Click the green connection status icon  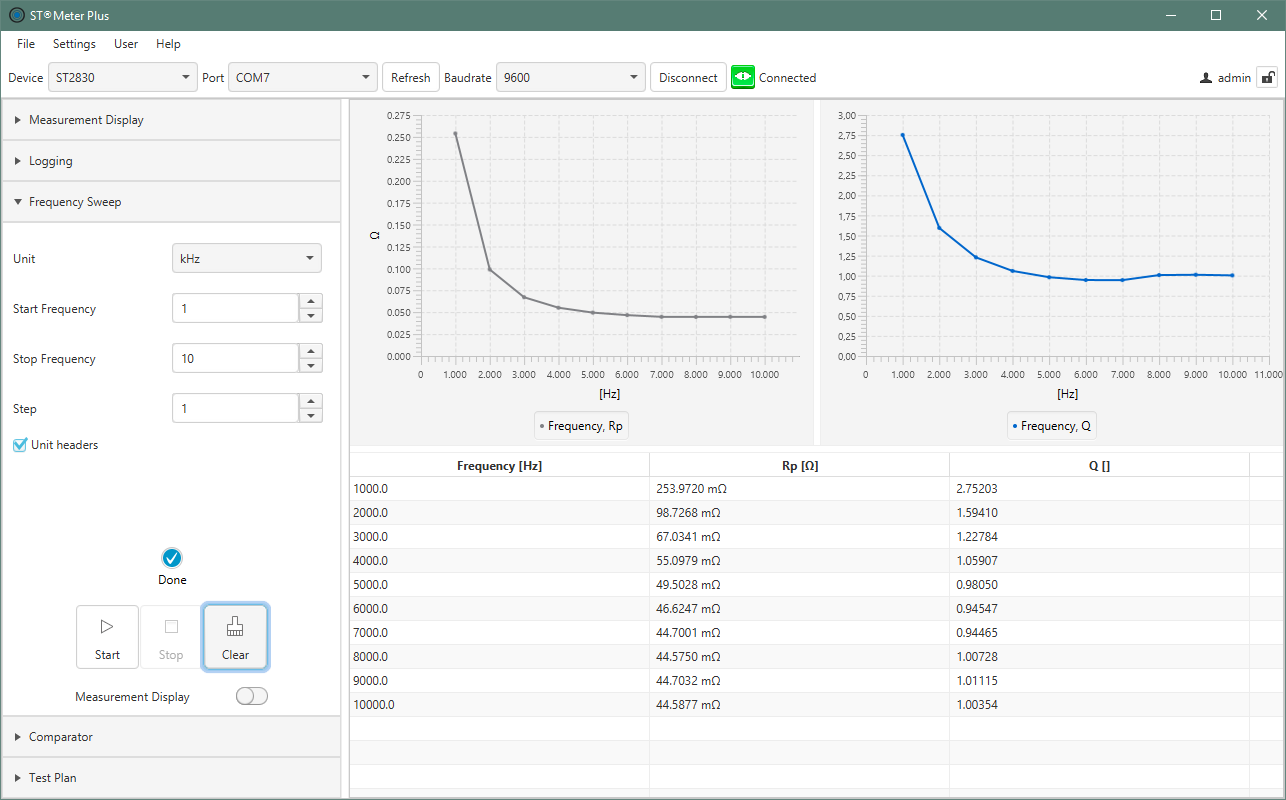[742, 77]
